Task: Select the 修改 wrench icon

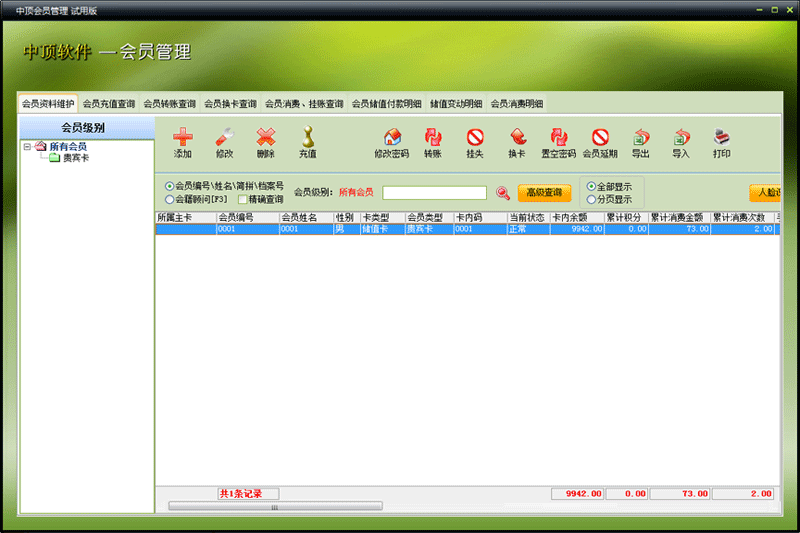Action: 224,137
